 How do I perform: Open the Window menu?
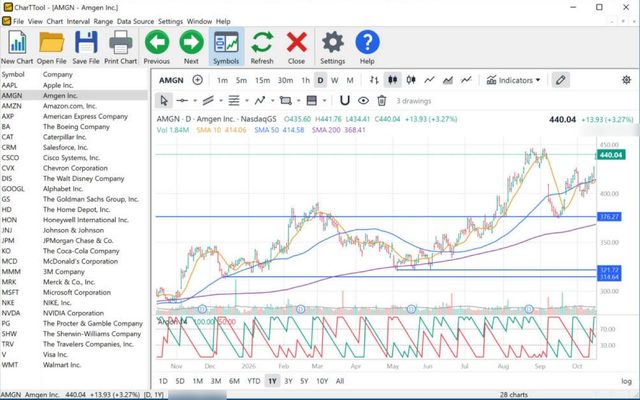tap(199, 21)
